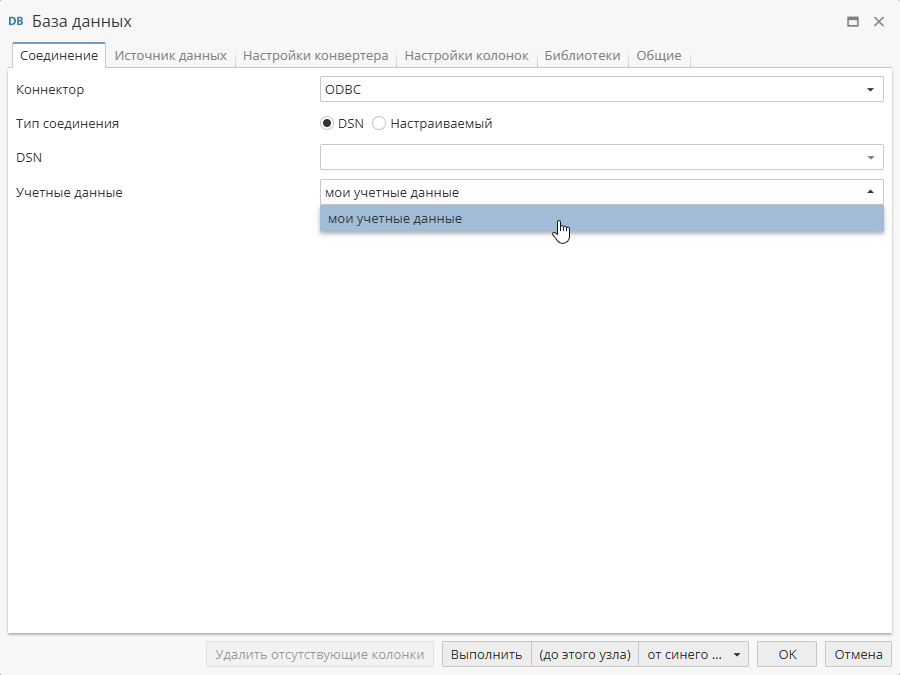Switch to the Источник данных tab
Screen dimensions: 900x675
pos(172,56)
